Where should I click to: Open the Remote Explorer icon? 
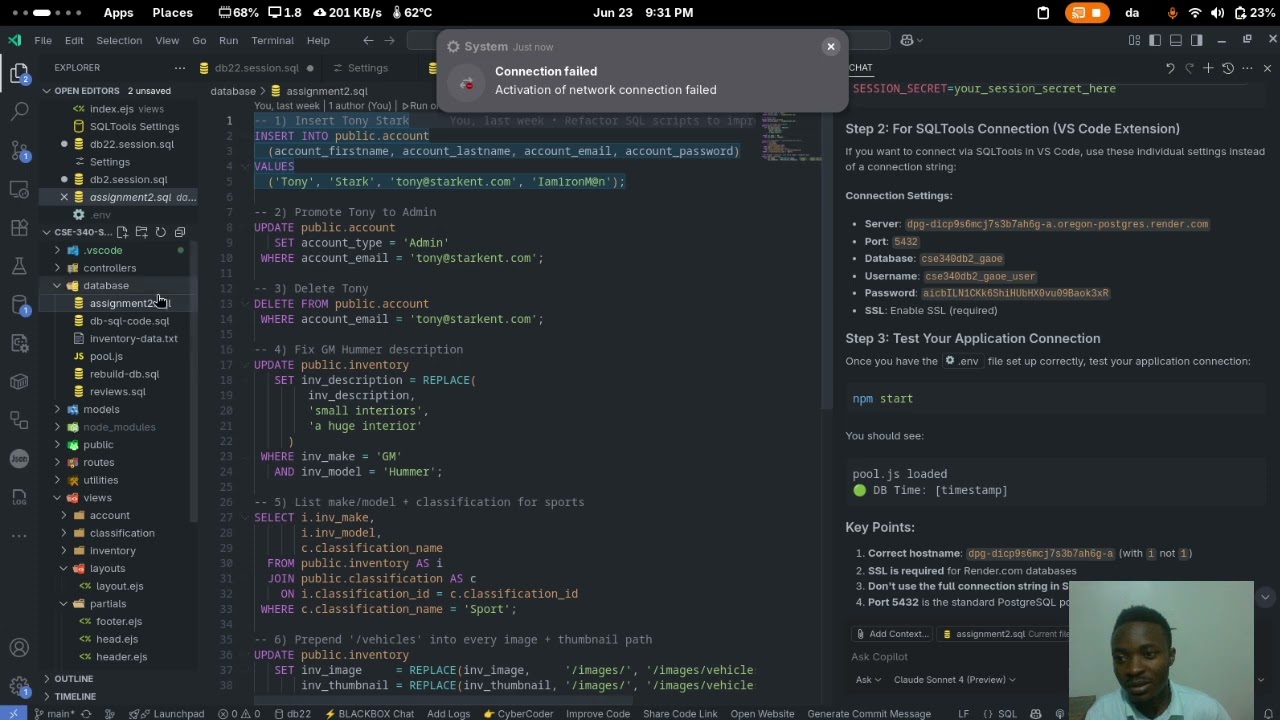(19, 189)
